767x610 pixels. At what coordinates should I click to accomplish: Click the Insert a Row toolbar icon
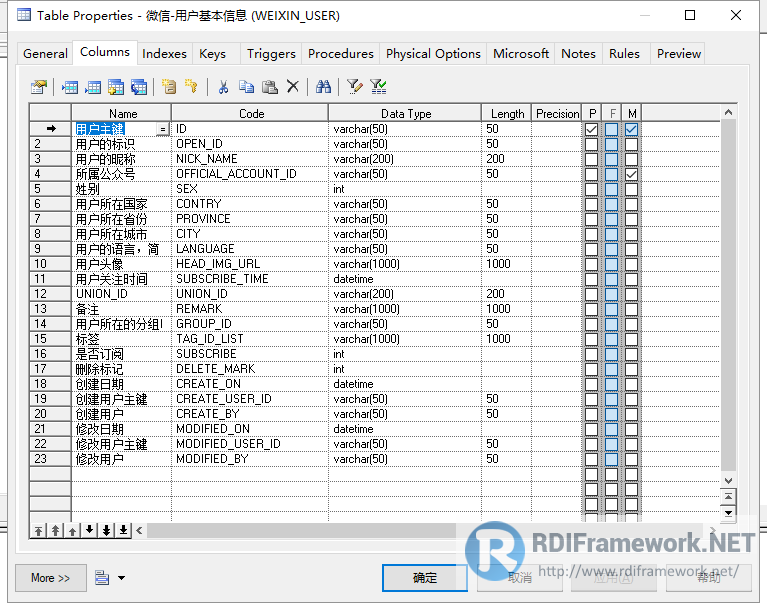click(70, 87)
